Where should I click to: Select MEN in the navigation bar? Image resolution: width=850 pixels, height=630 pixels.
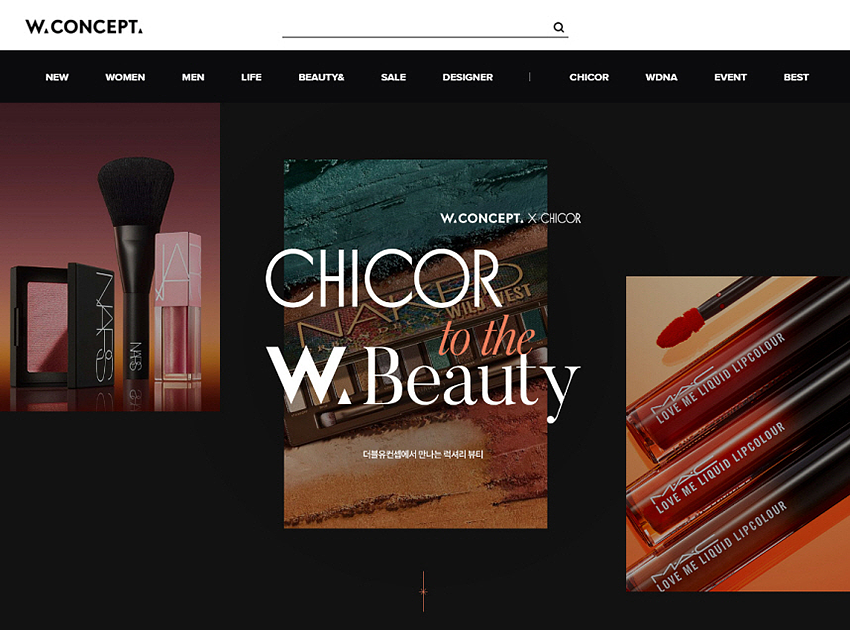193,77
